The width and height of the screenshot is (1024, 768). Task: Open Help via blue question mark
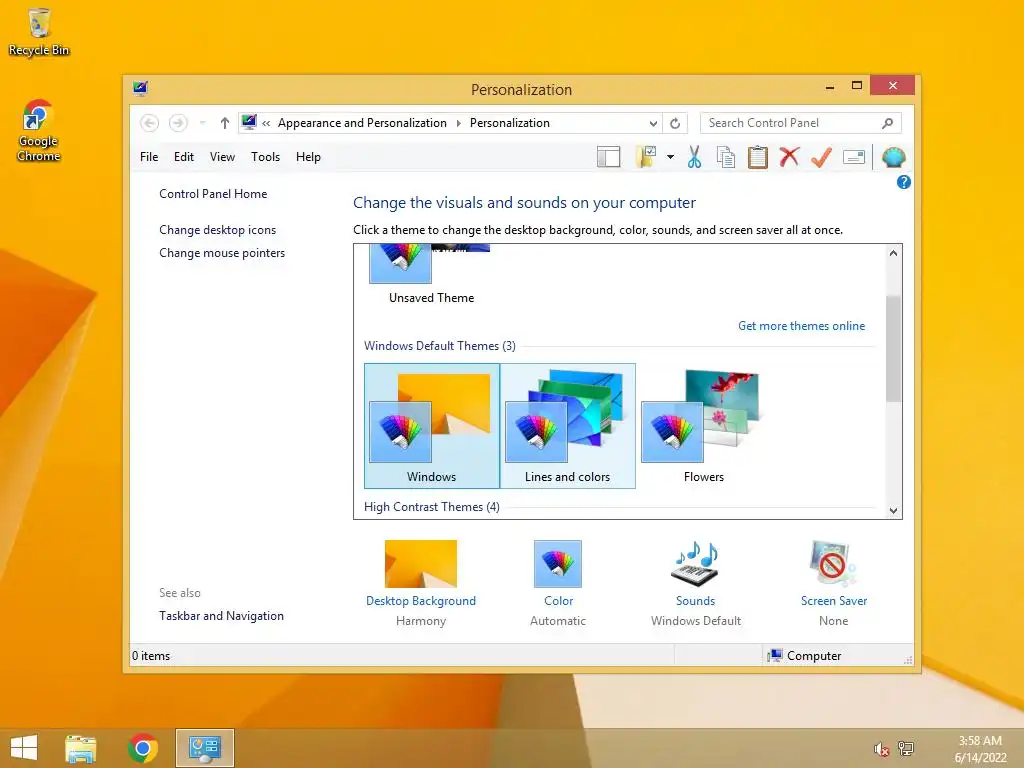point(903,182)
